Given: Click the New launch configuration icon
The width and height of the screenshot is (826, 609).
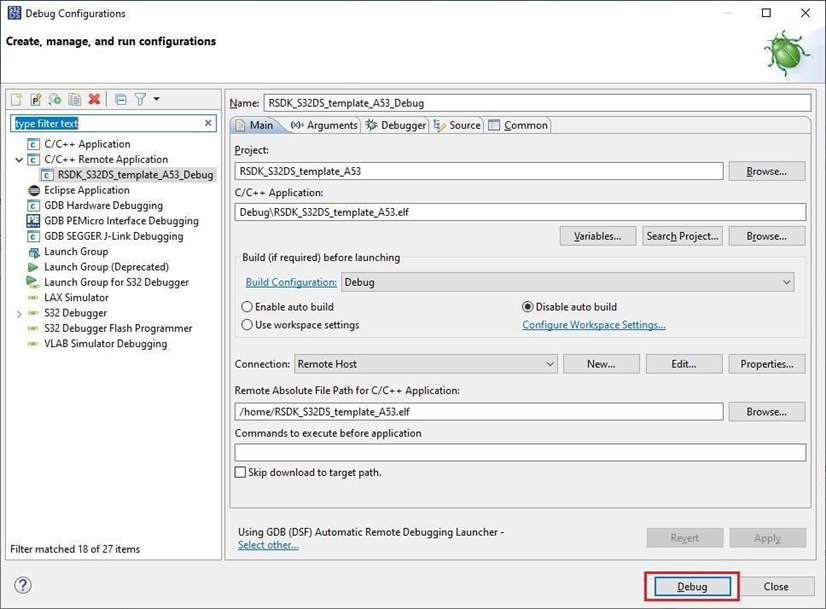Looking at the screenshot, I should click(16, 99).
